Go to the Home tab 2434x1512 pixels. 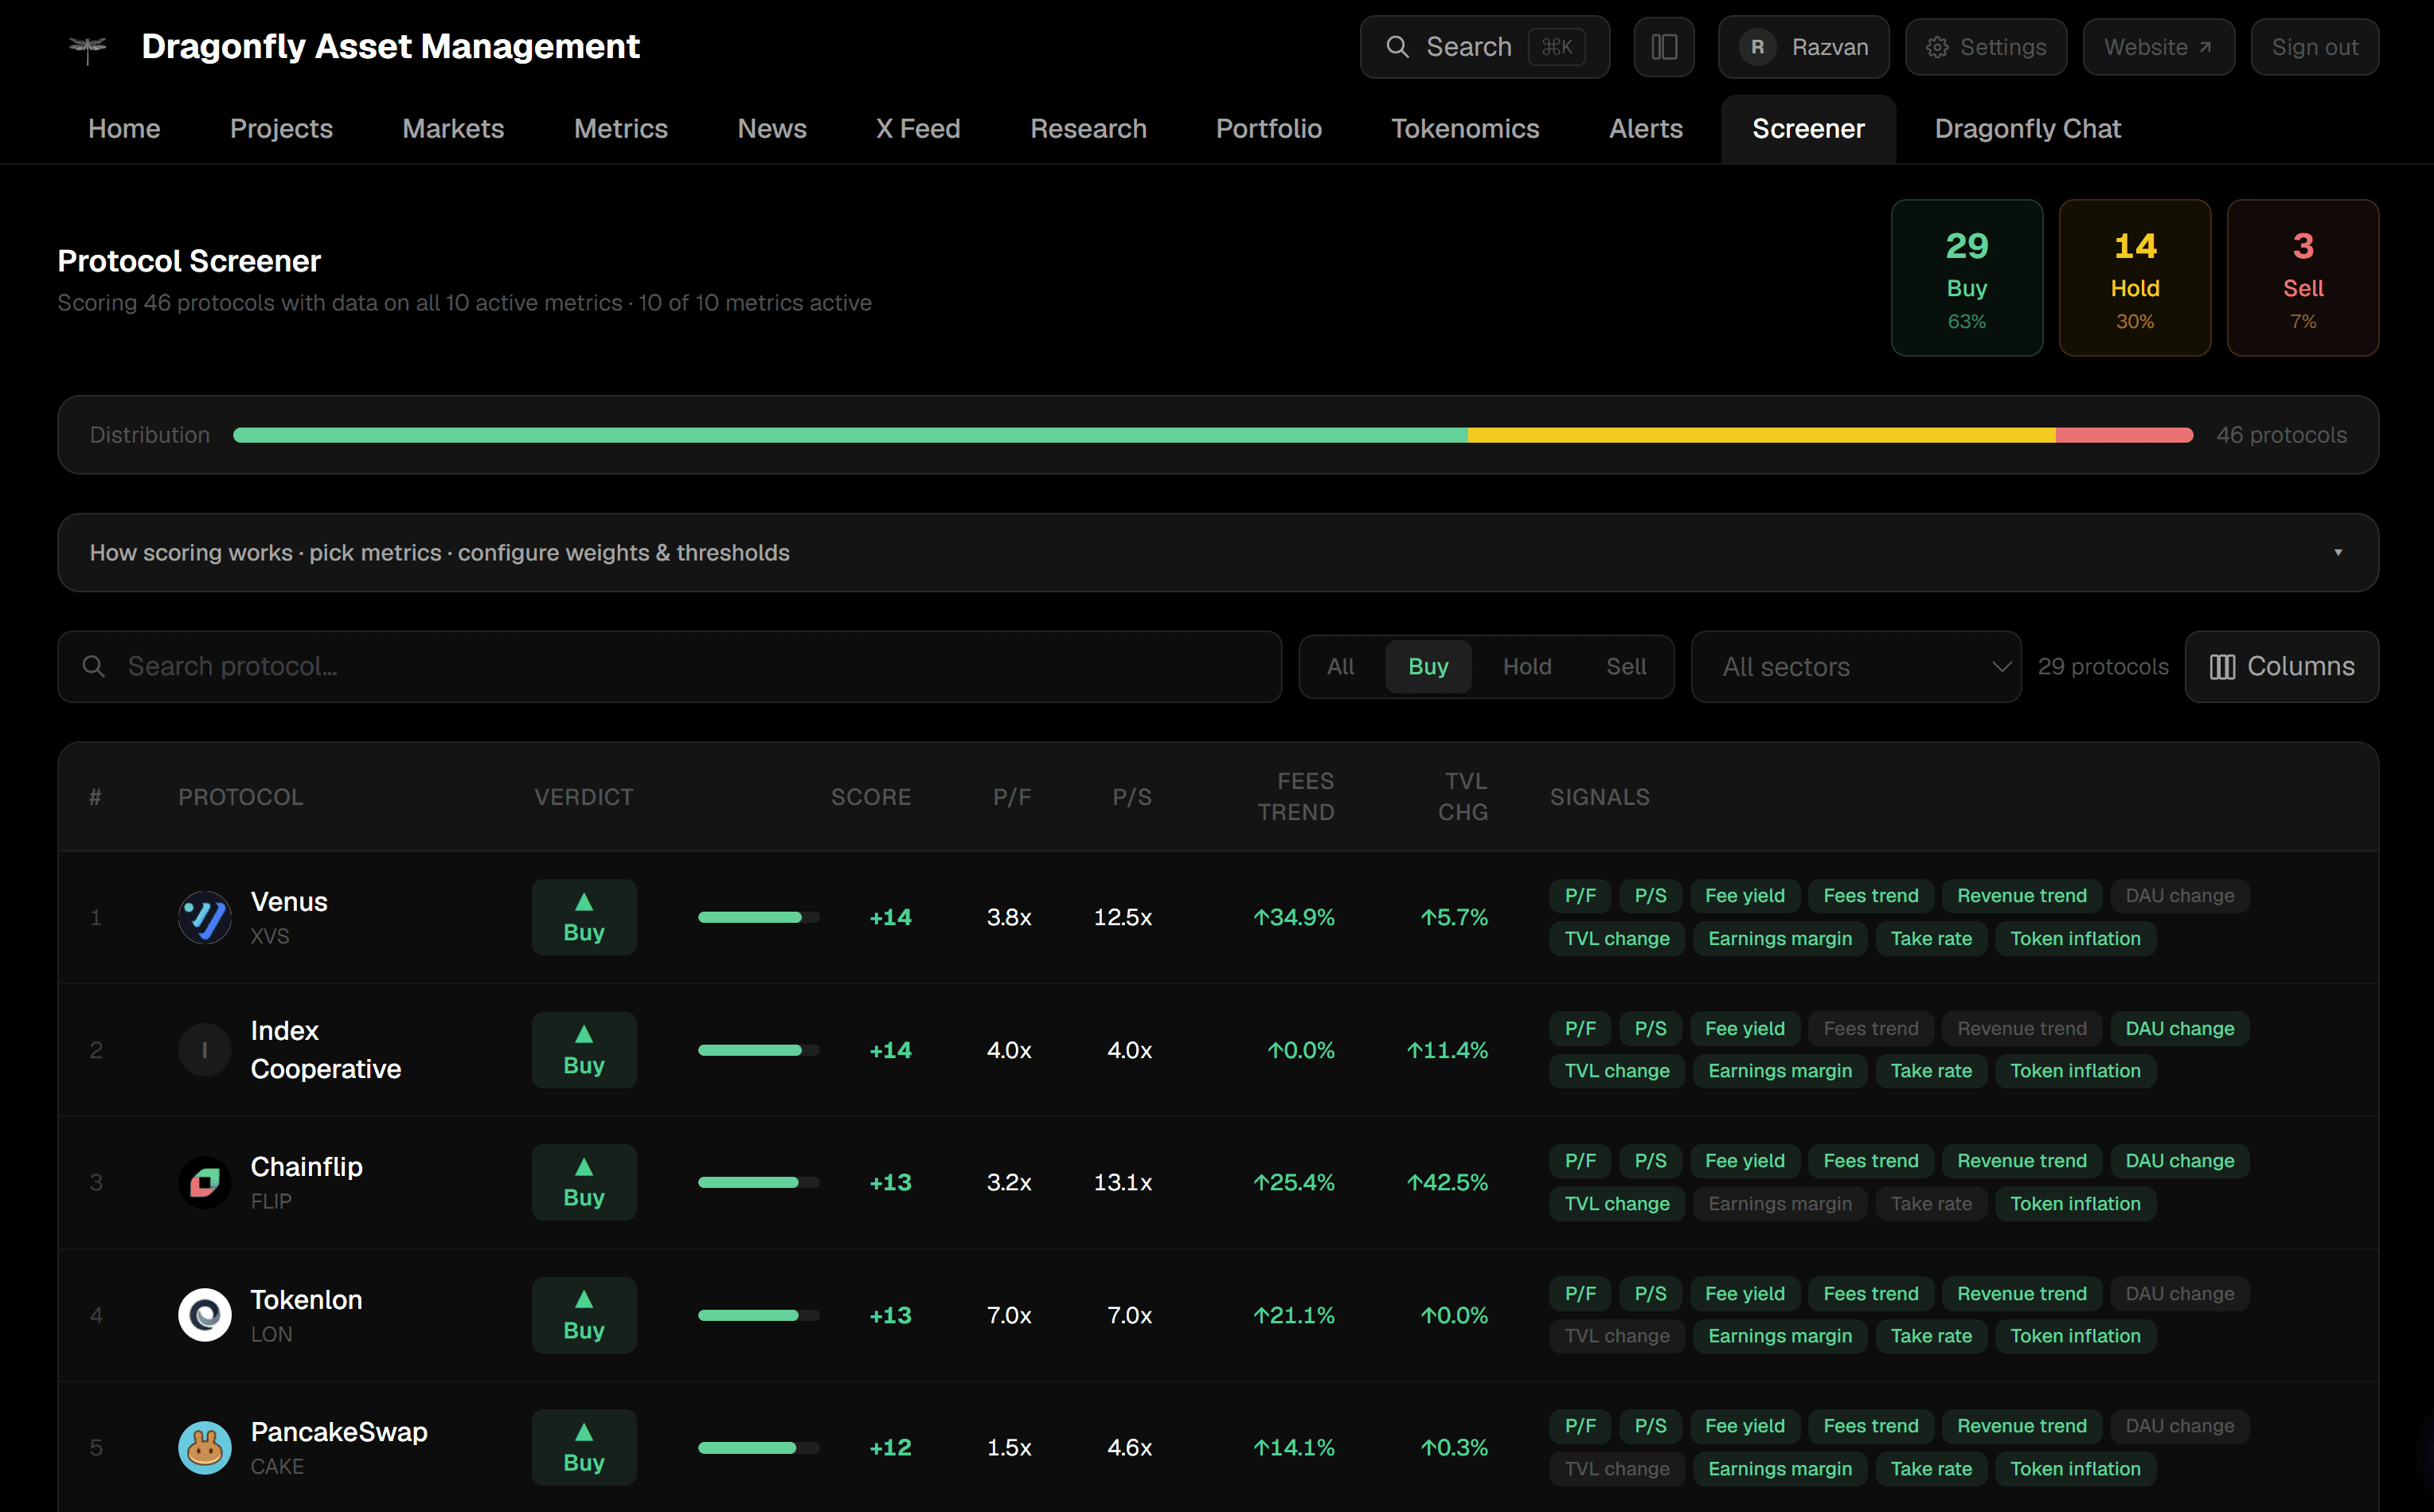(124, 129)
